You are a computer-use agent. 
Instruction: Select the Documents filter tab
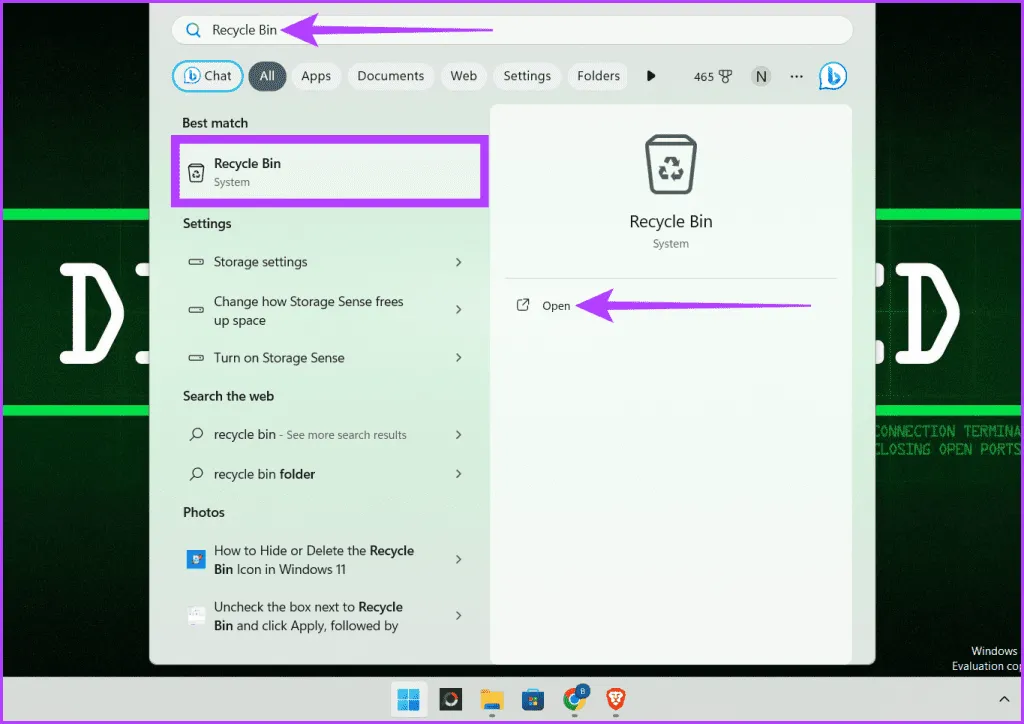[x=390, y=76]
